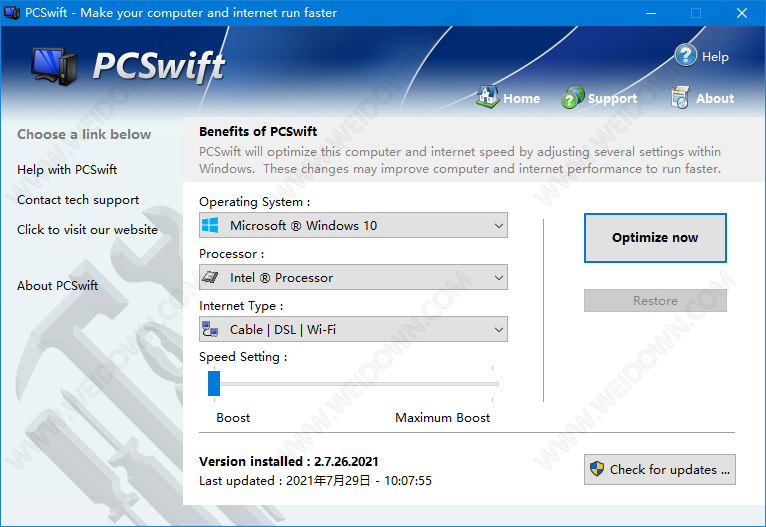
Task: Select the Microsoft Windows 10 combo box
Action: coord(353,225)
